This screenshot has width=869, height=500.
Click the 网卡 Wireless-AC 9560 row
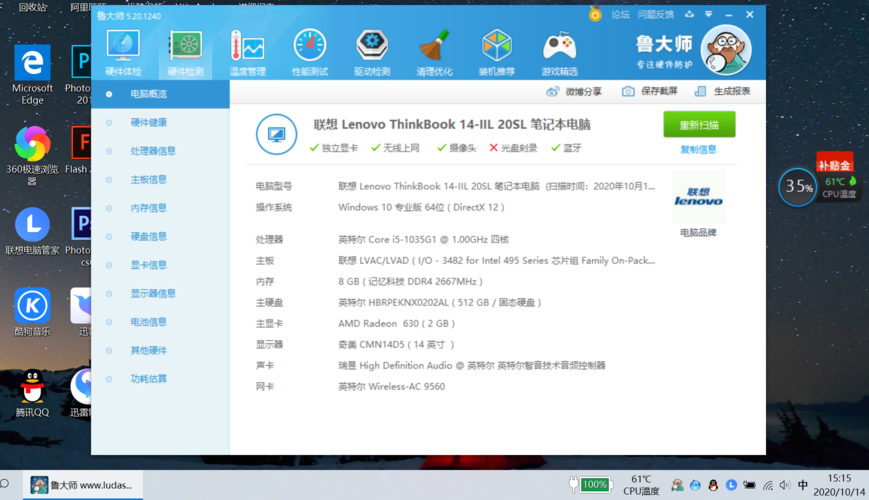pos(350,387)
